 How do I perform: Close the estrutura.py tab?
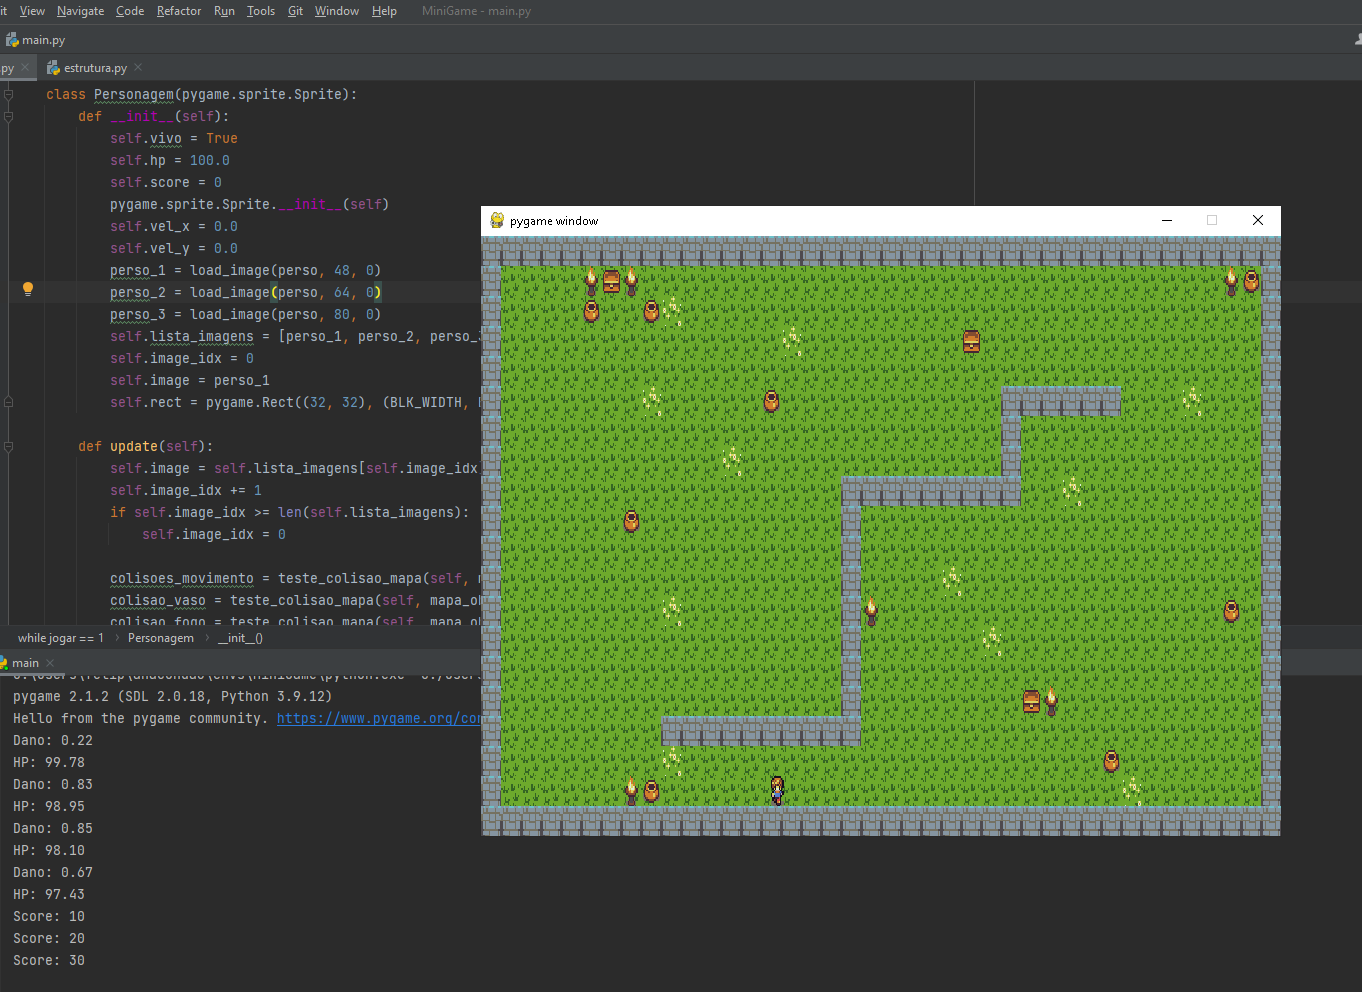pos(137,68)
